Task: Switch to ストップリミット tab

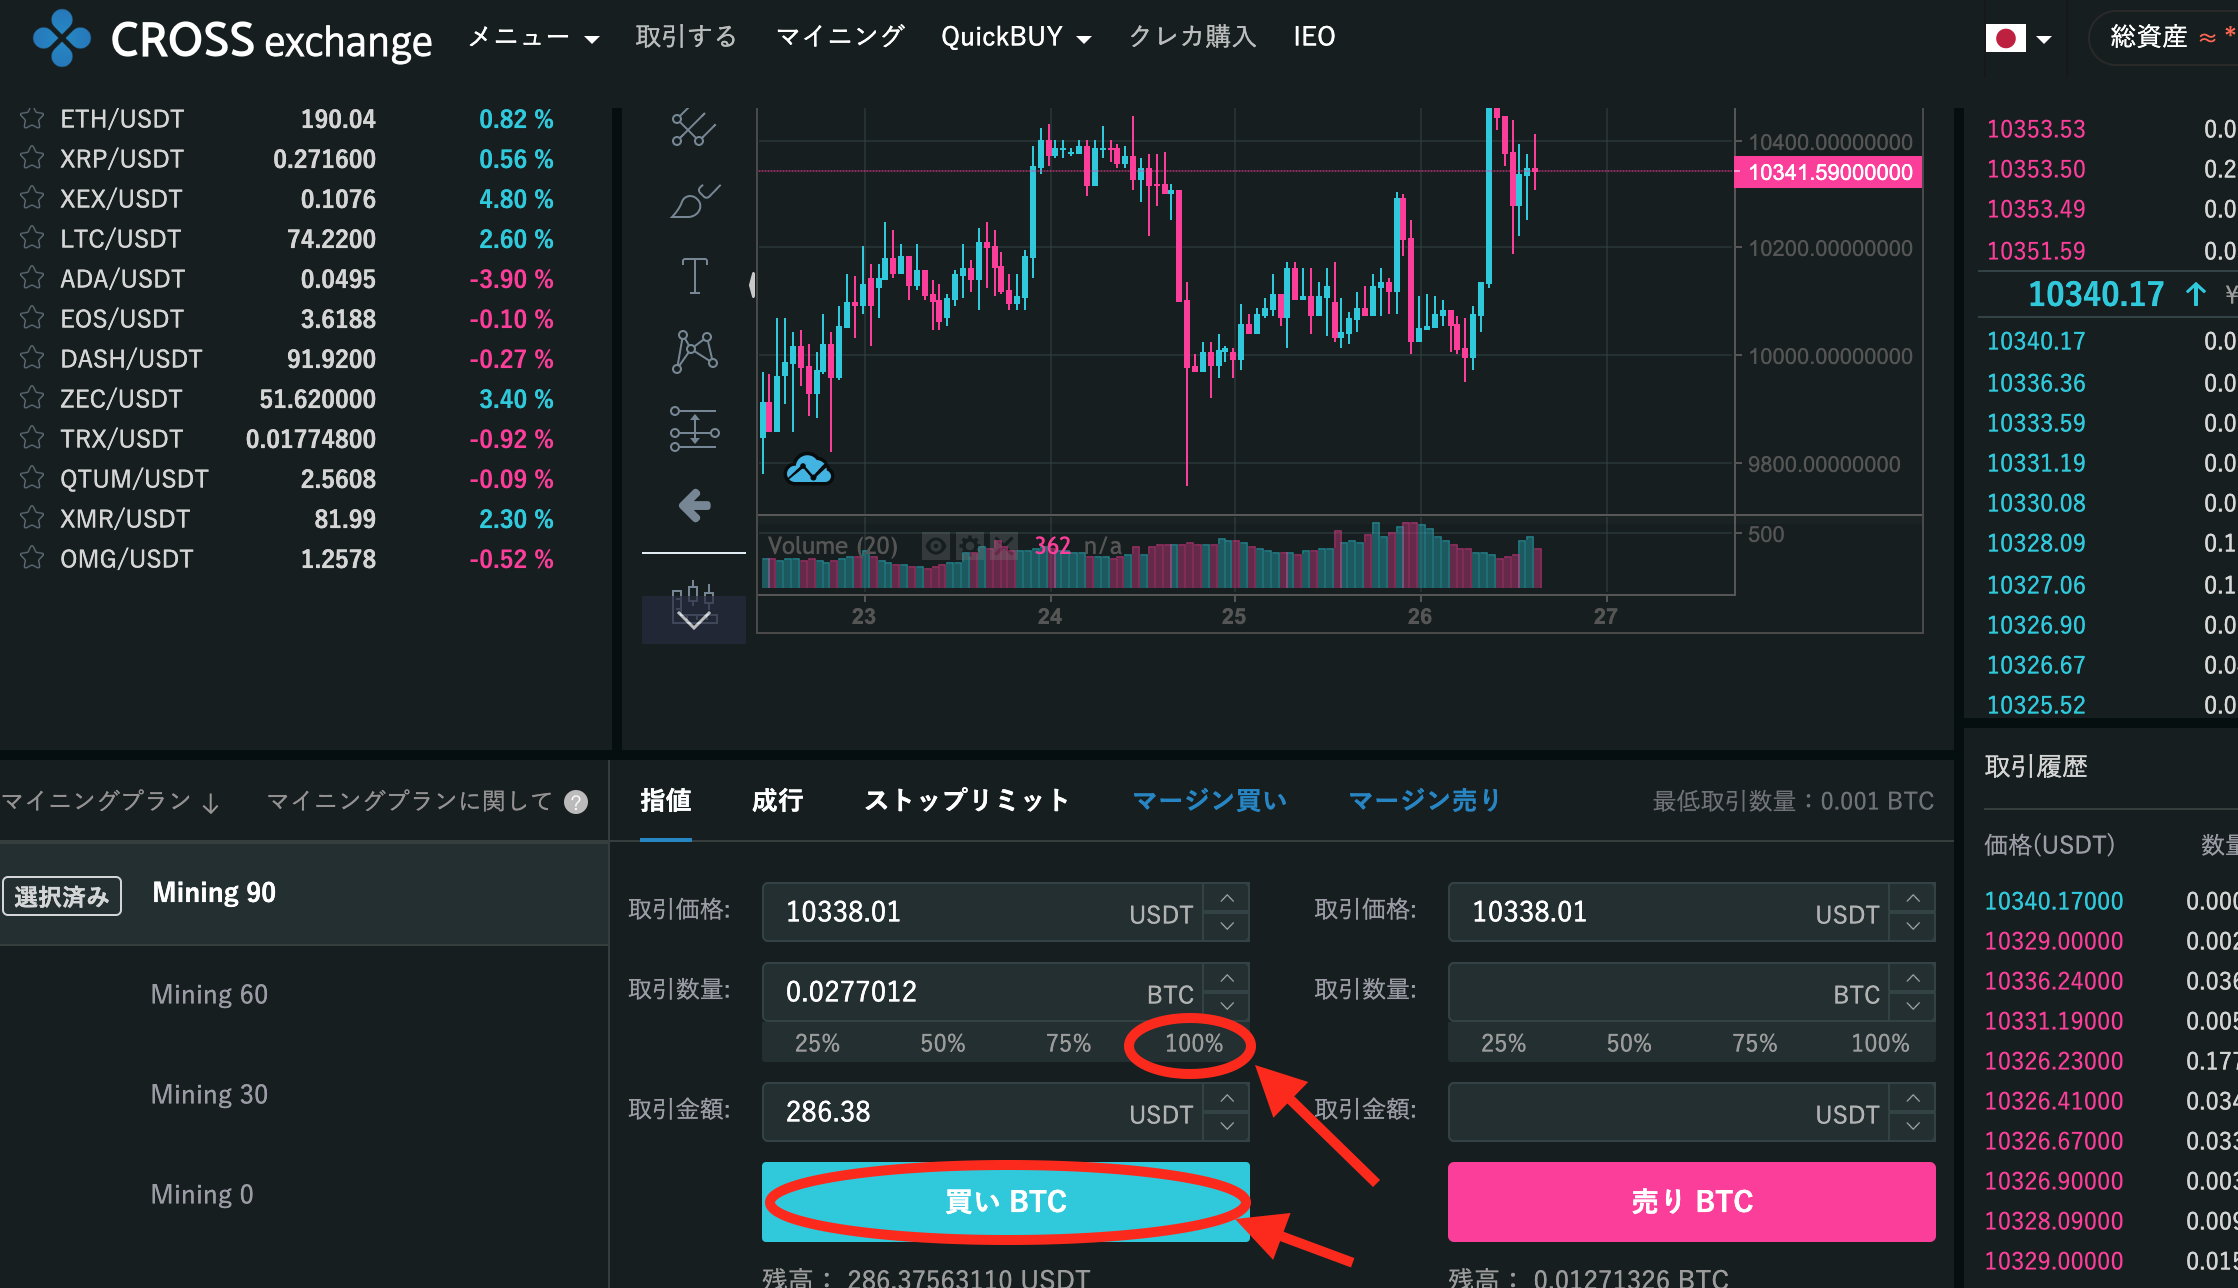Action: [x=967, y=800]
